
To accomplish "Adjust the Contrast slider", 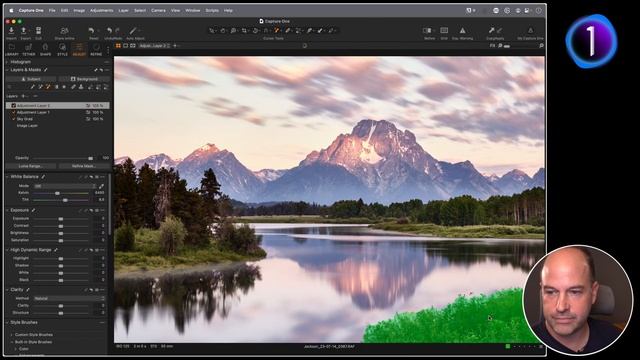I will tap(61, 226).
